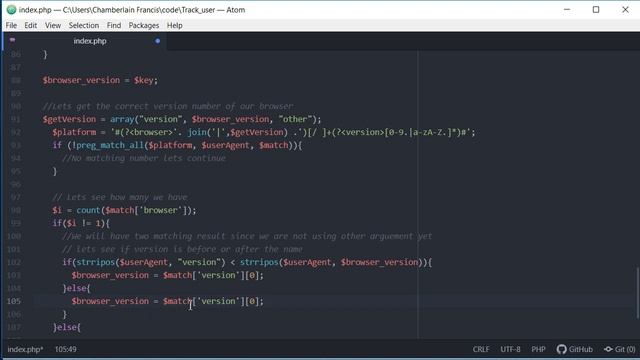
Task: Click the PHP file icon on the tab
Action: pyautogui.click(x=12, y=40)
